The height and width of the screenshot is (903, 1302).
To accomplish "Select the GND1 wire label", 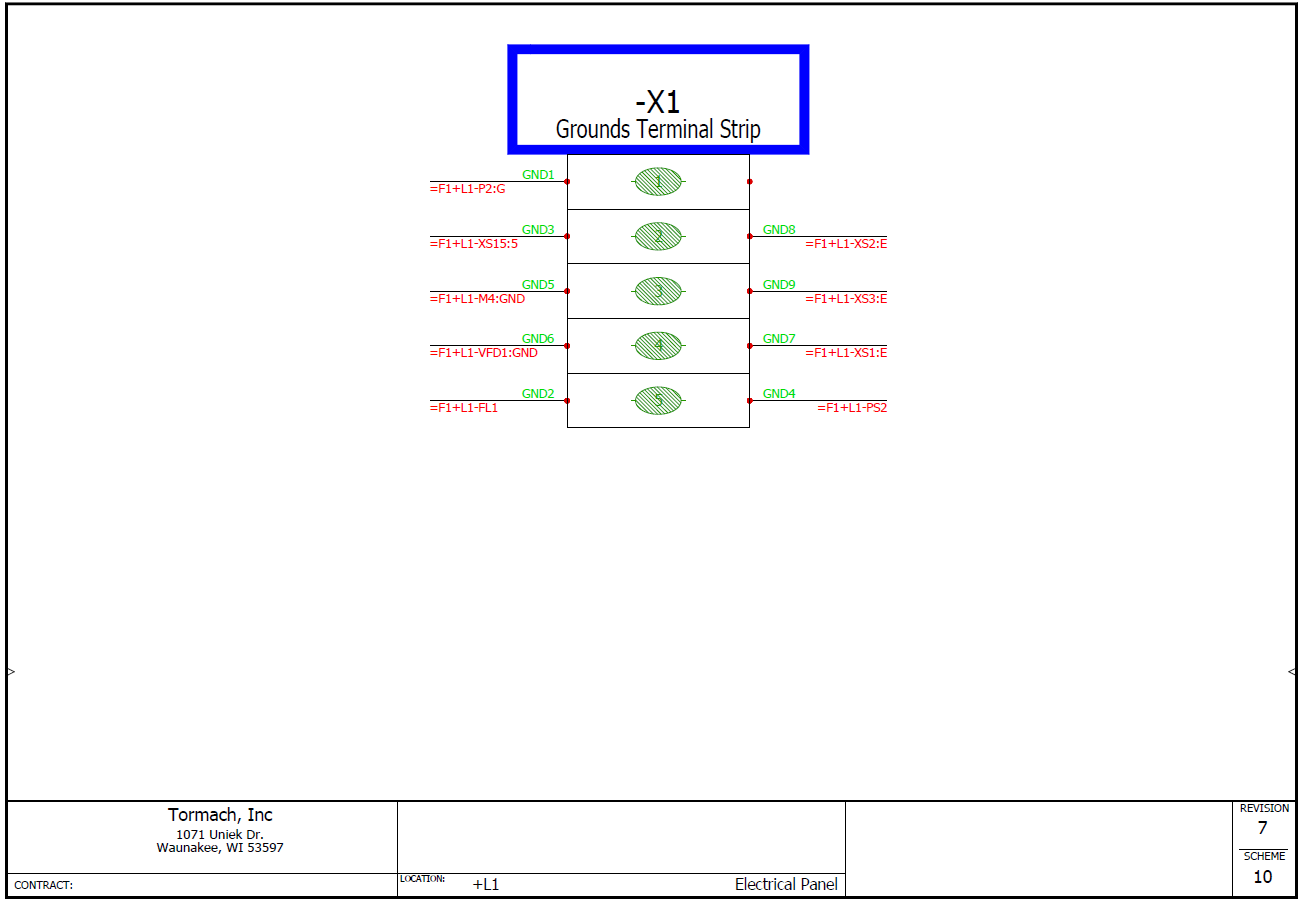I will coord(538,175).
